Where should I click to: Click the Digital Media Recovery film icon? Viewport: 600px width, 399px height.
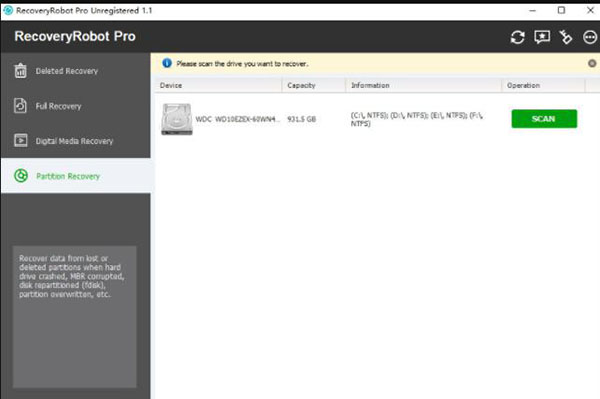coord(21,140)
